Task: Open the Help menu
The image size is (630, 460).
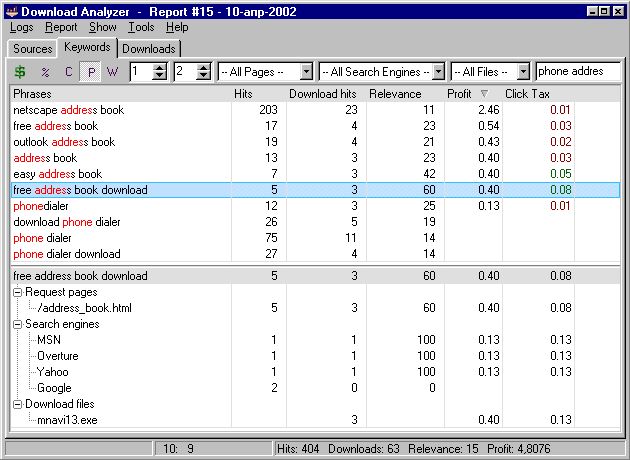Action: tap(177, 27)
